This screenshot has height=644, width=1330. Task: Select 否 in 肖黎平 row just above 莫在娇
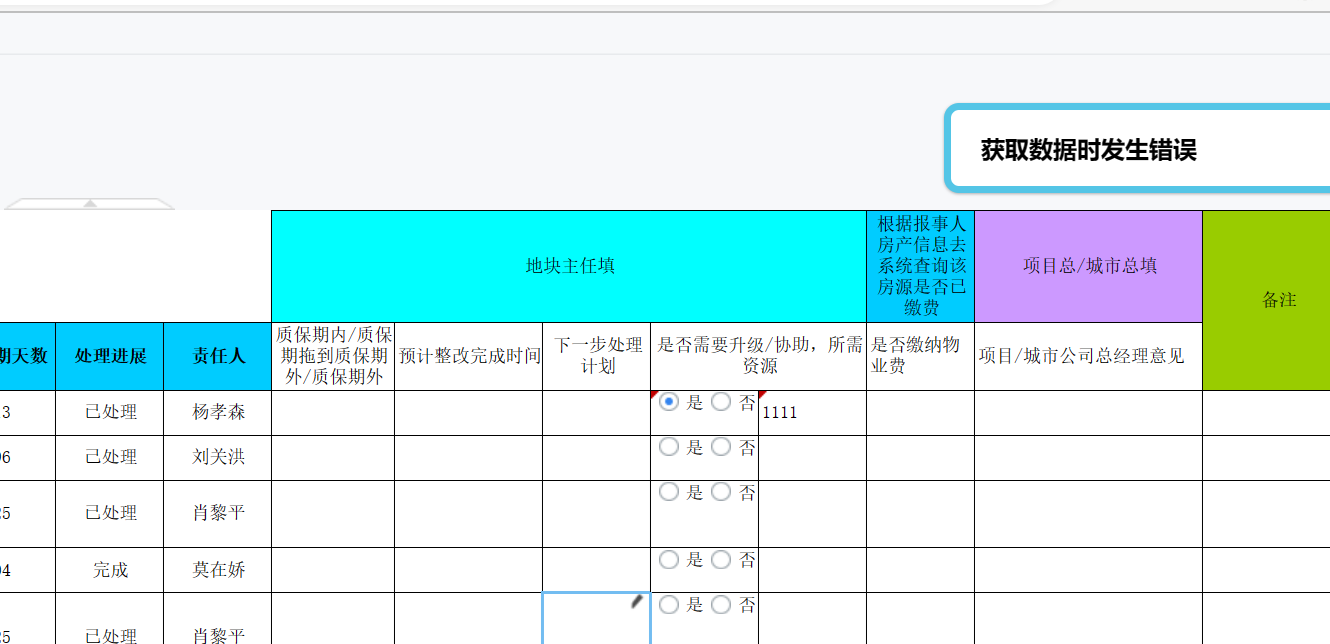(x=721, y=492)
